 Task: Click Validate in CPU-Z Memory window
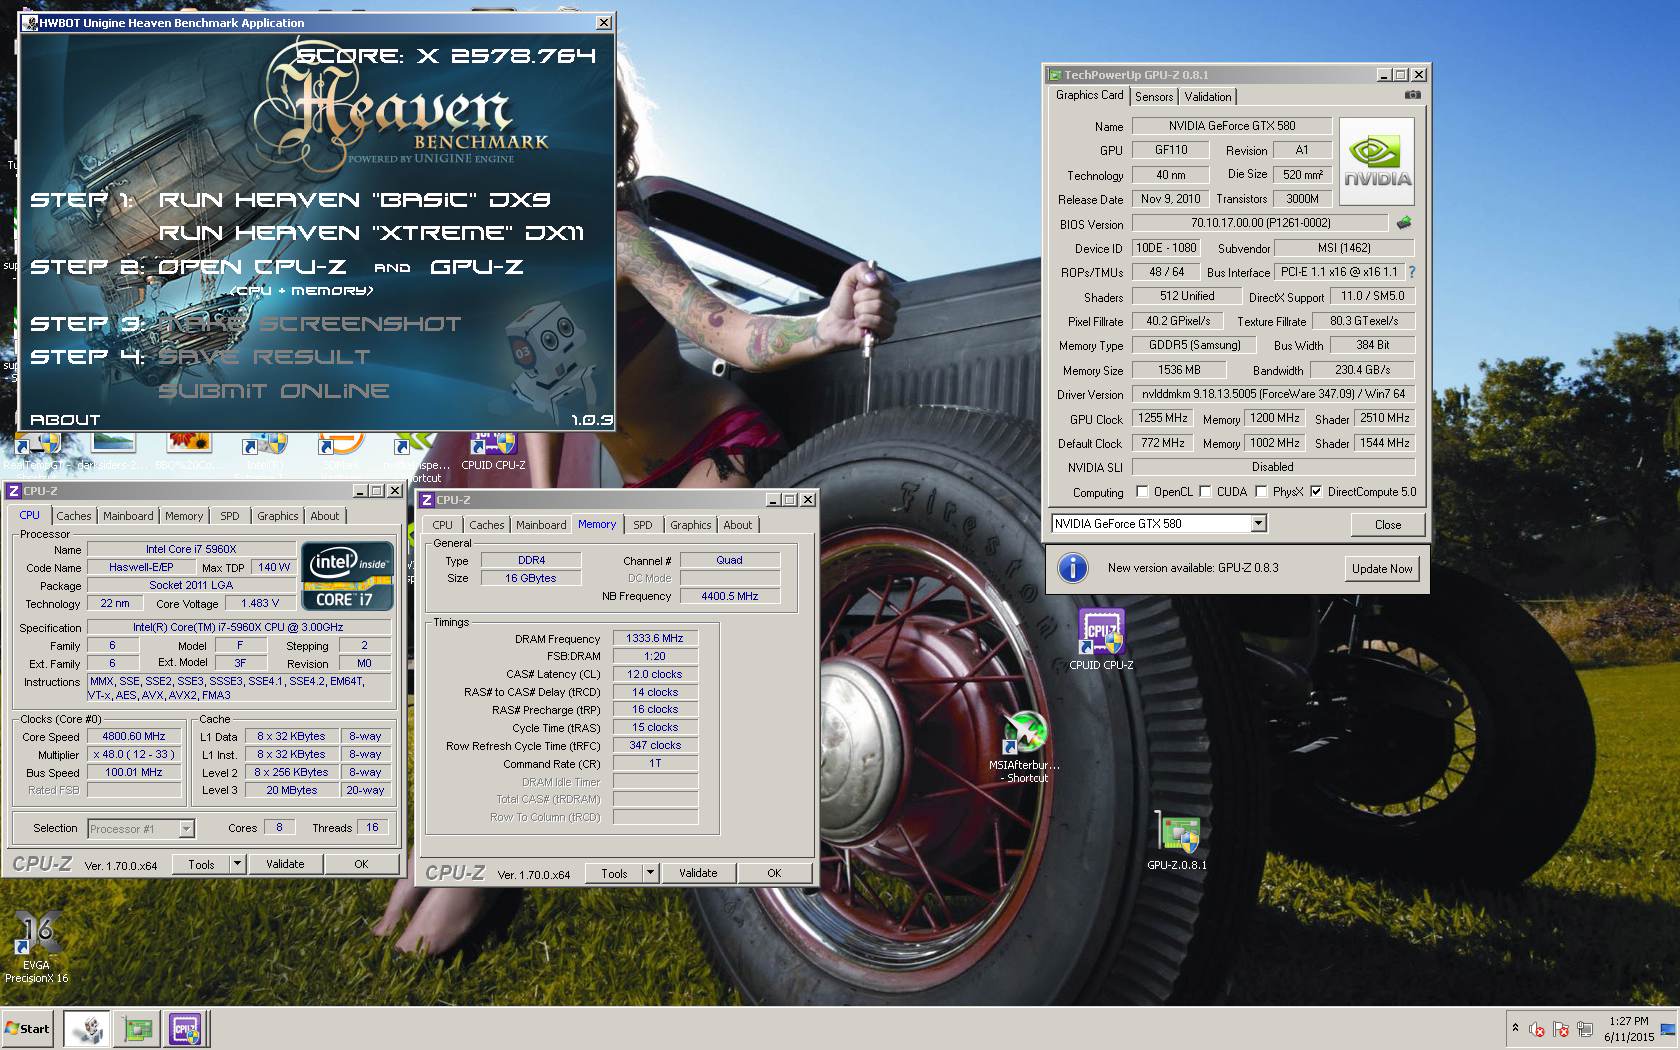(x=698, y=873)
